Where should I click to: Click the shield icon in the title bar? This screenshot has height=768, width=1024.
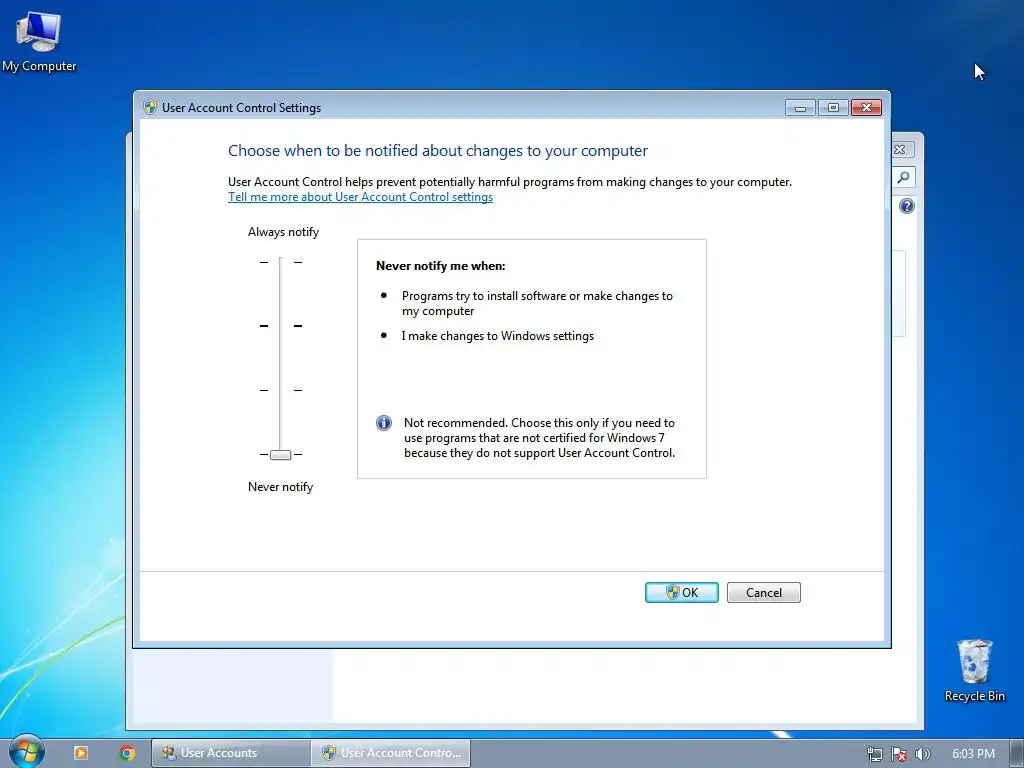click(150, 107)
